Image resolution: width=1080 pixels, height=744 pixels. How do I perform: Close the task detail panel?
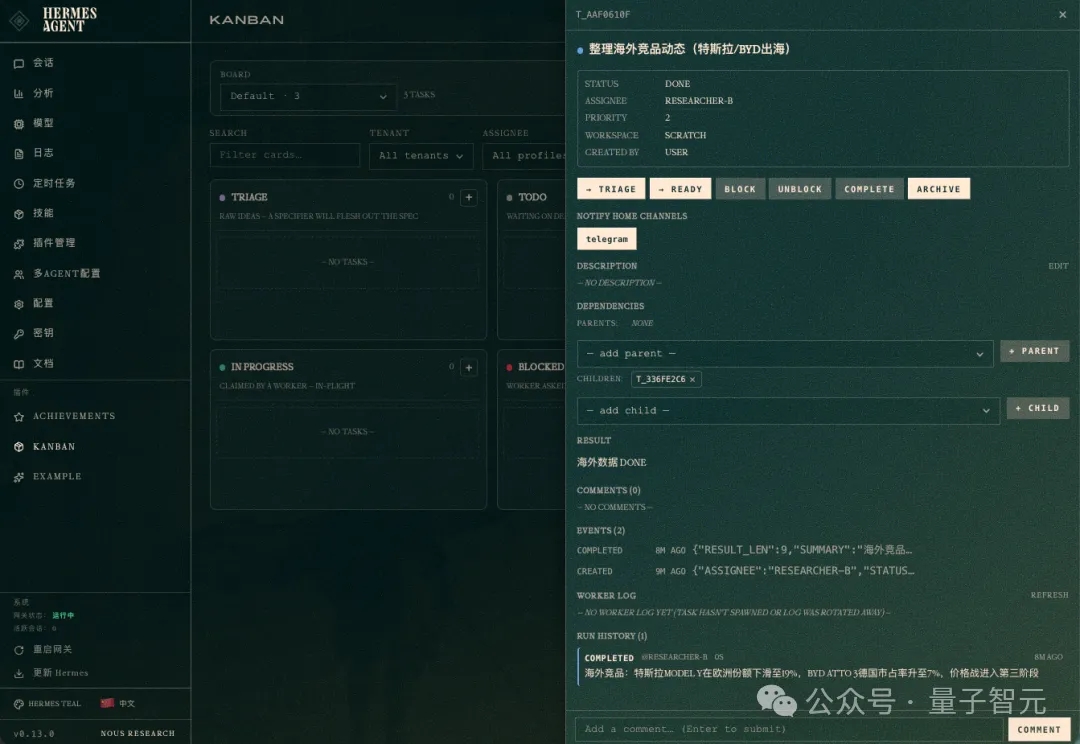point(1063,14)
